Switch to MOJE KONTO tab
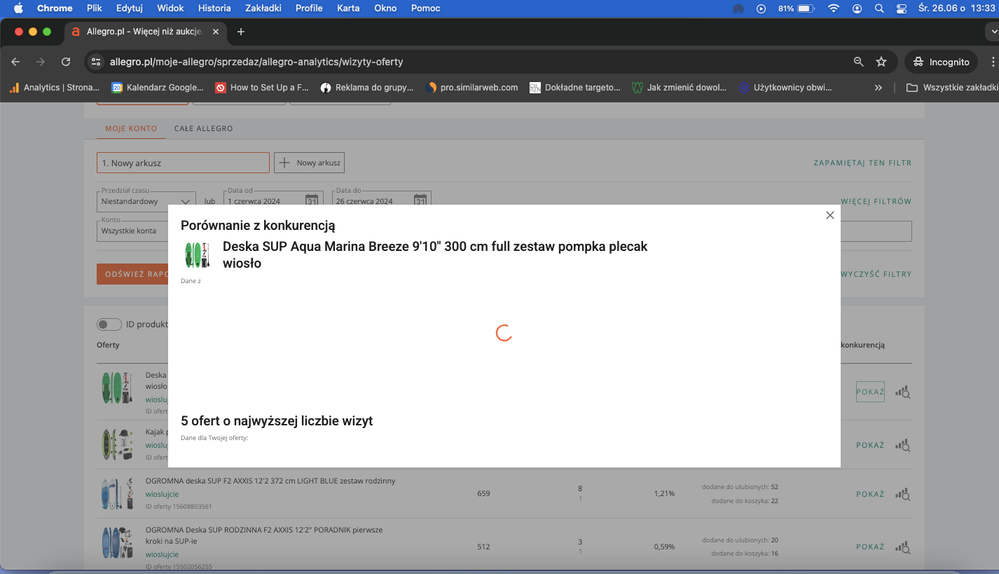The height and width of the screenshot is (574, 999). [131, 129]
